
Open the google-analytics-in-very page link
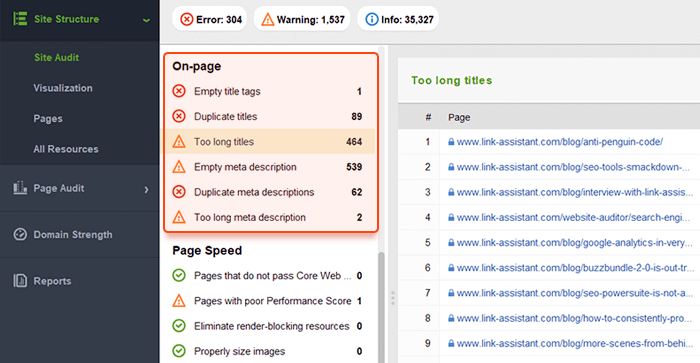[x=575, y=242]
